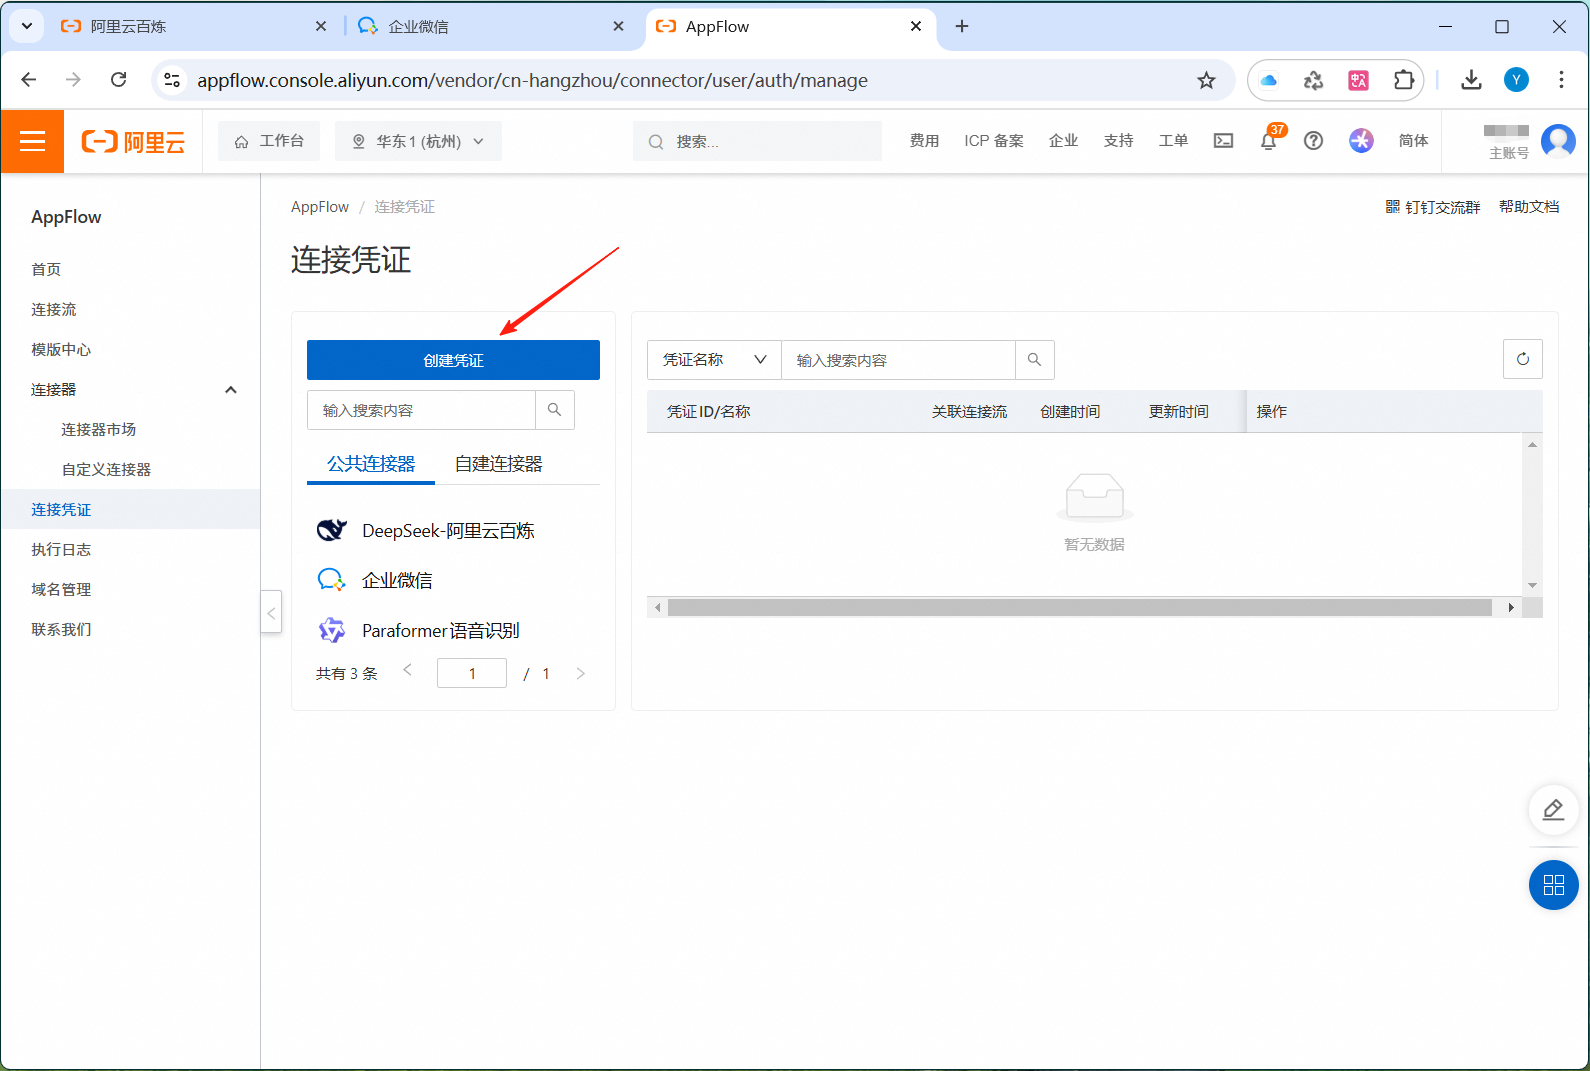1590x1071 pixels.
Task: Focus the connector search input
Action: point(421,410)
